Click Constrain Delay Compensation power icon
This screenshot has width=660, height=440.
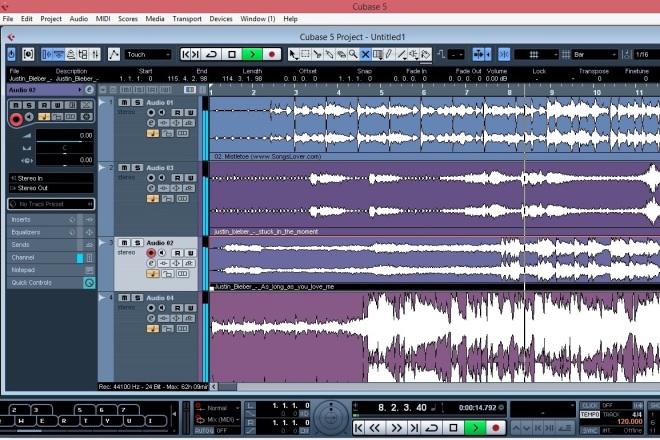pos(11,54)
